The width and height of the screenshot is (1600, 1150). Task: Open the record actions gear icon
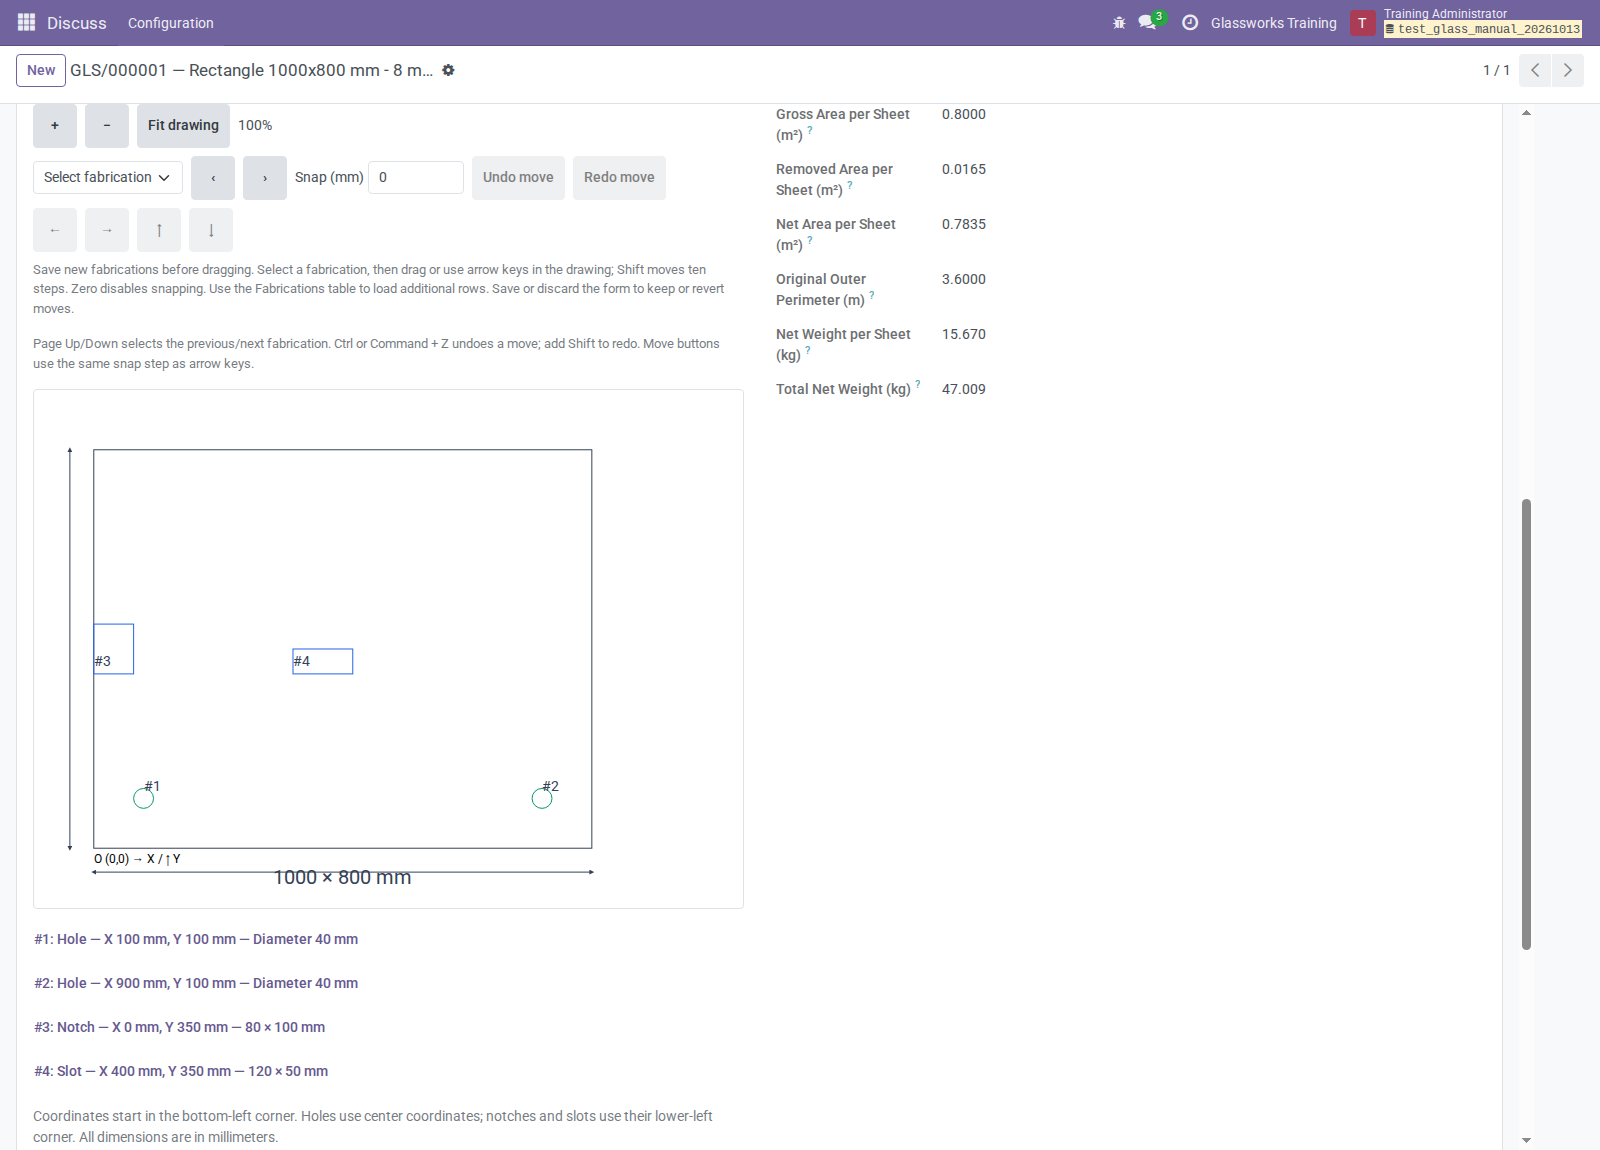[x=448, y=70]
